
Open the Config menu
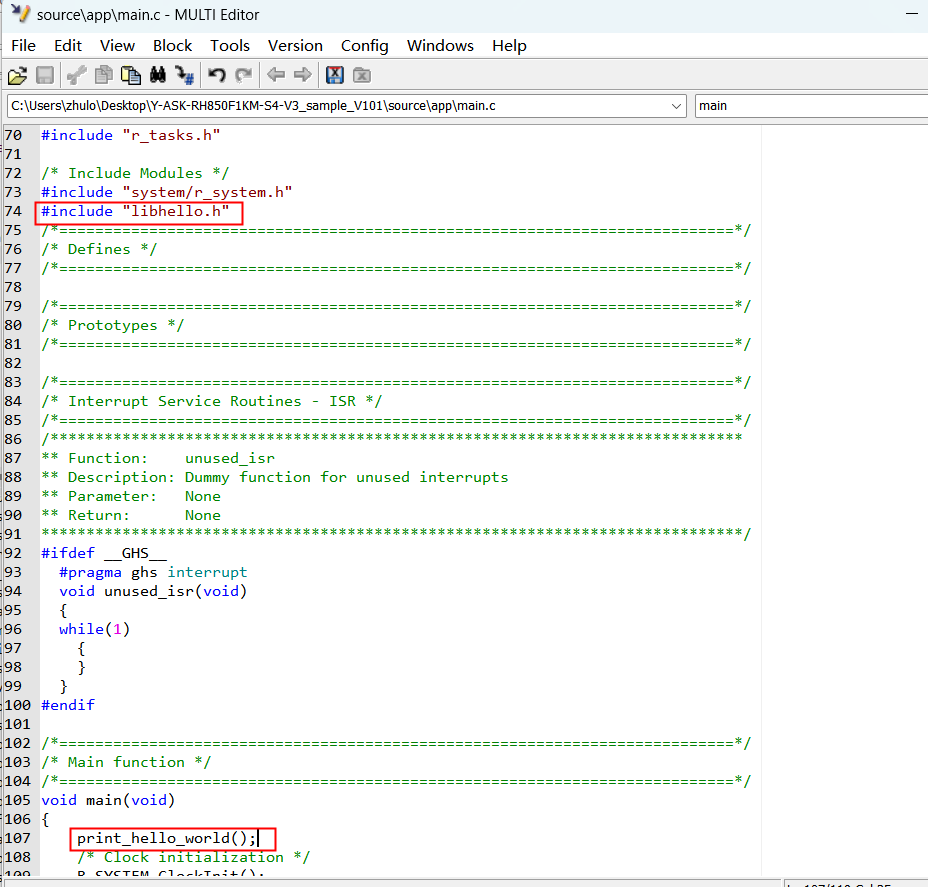364,46
